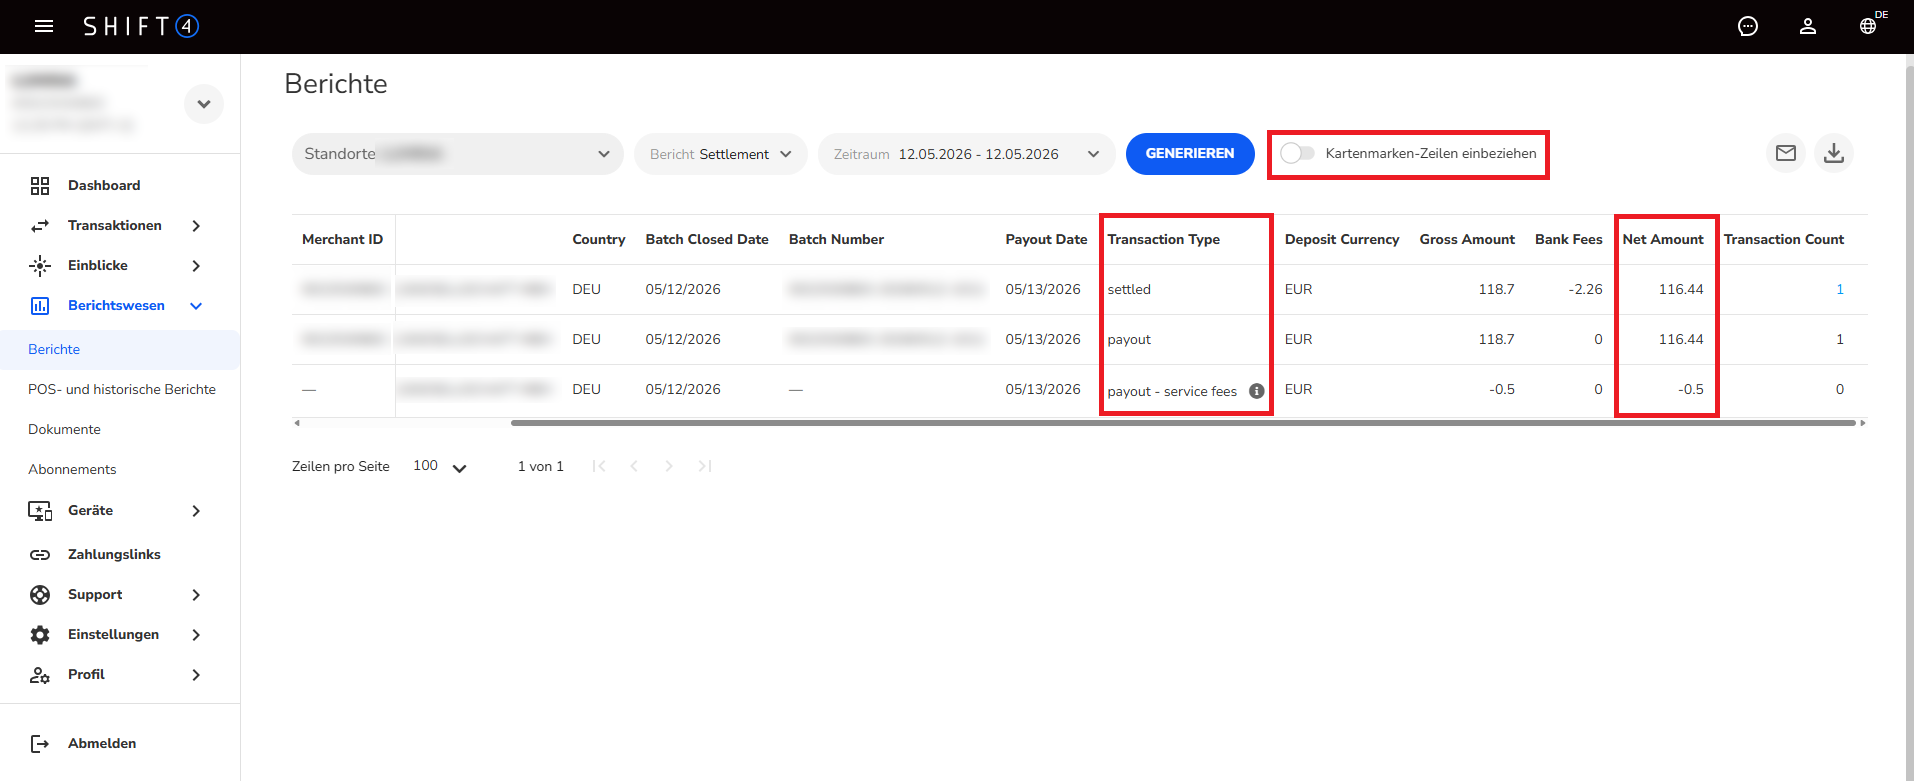This screenshot has width=1914, height=781.
Task: Click scrollbar left arrow of table
Action: pos(297,423)
